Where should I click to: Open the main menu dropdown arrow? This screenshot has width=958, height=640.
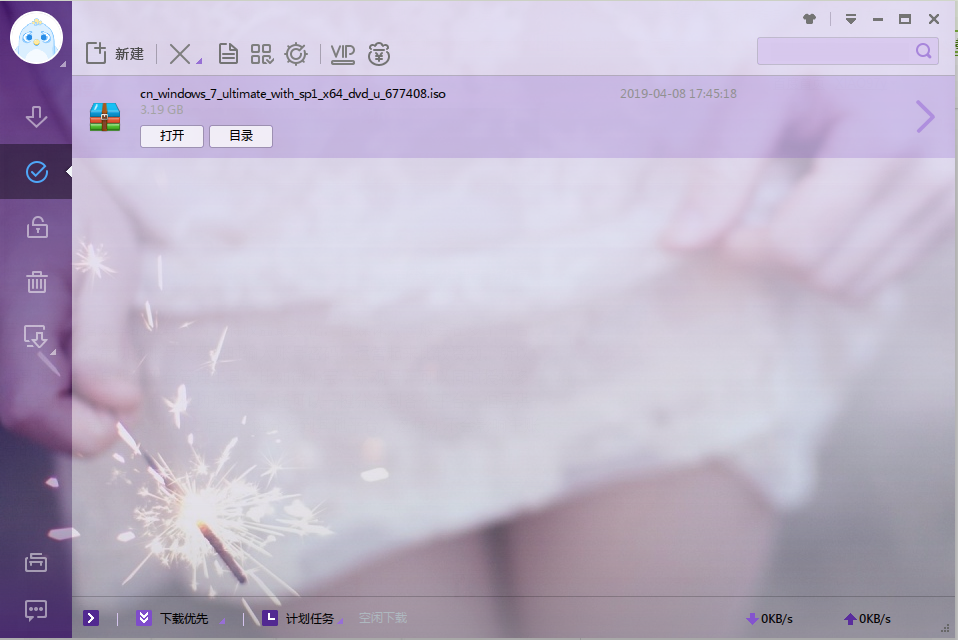pos(851,19)
